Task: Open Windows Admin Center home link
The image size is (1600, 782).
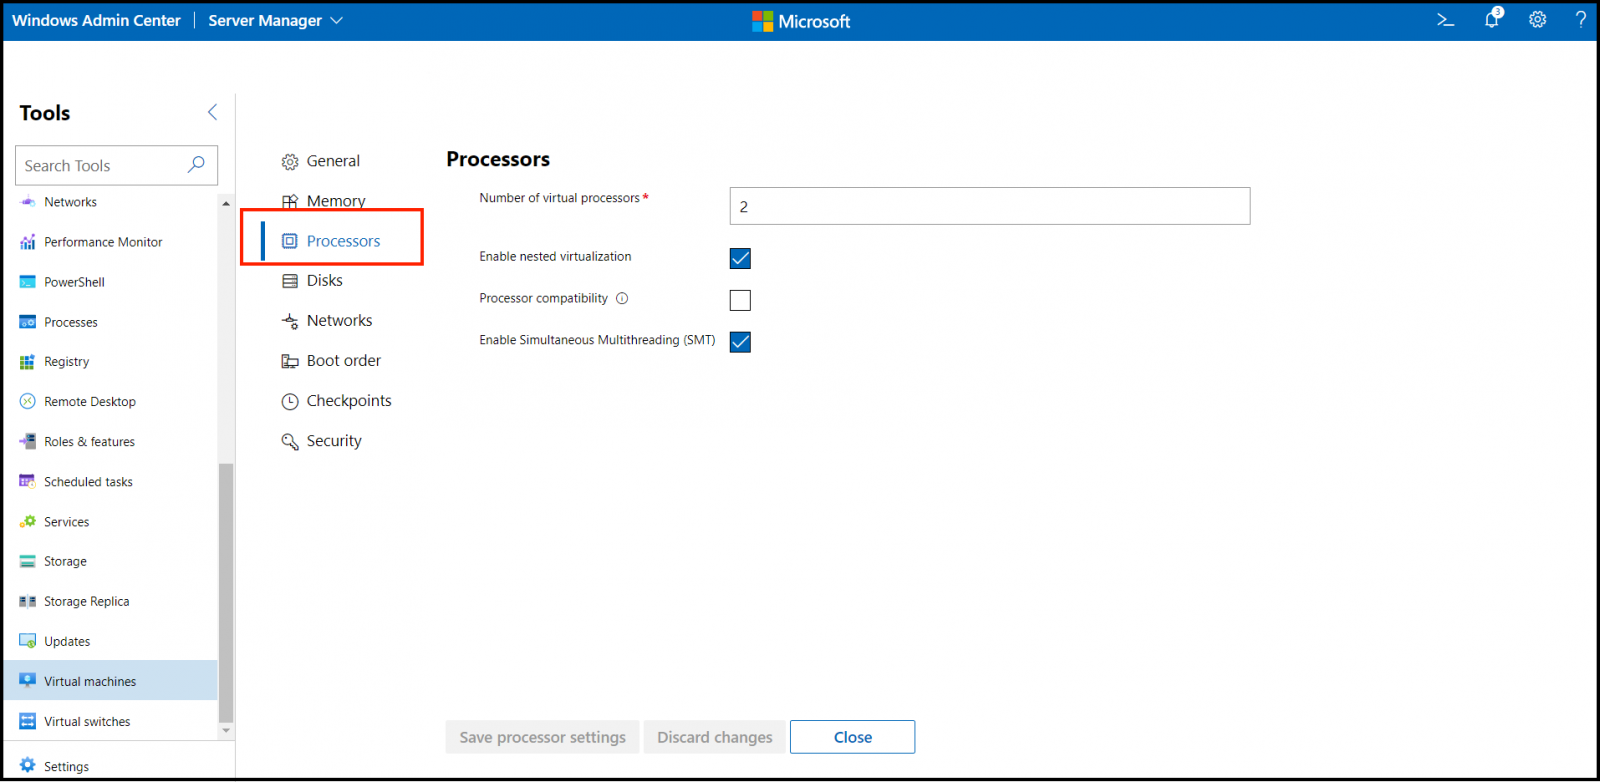Action: pyautogui.click(x=96, y=21)
